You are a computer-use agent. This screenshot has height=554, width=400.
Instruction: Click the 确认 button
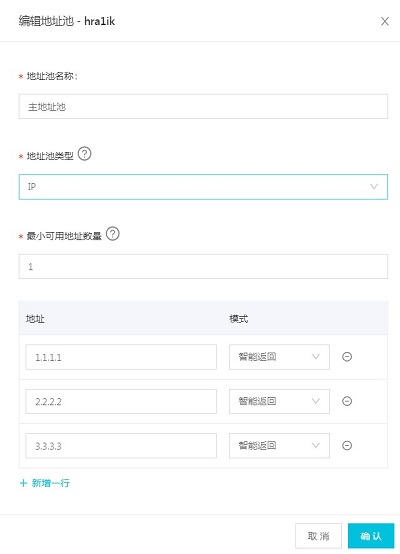pos(371,536)
